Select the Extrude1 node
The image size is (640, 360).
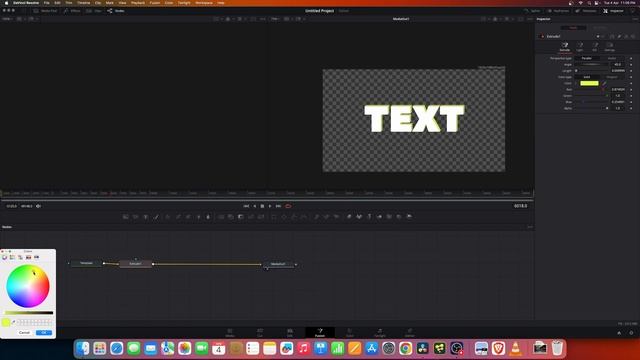136,264
